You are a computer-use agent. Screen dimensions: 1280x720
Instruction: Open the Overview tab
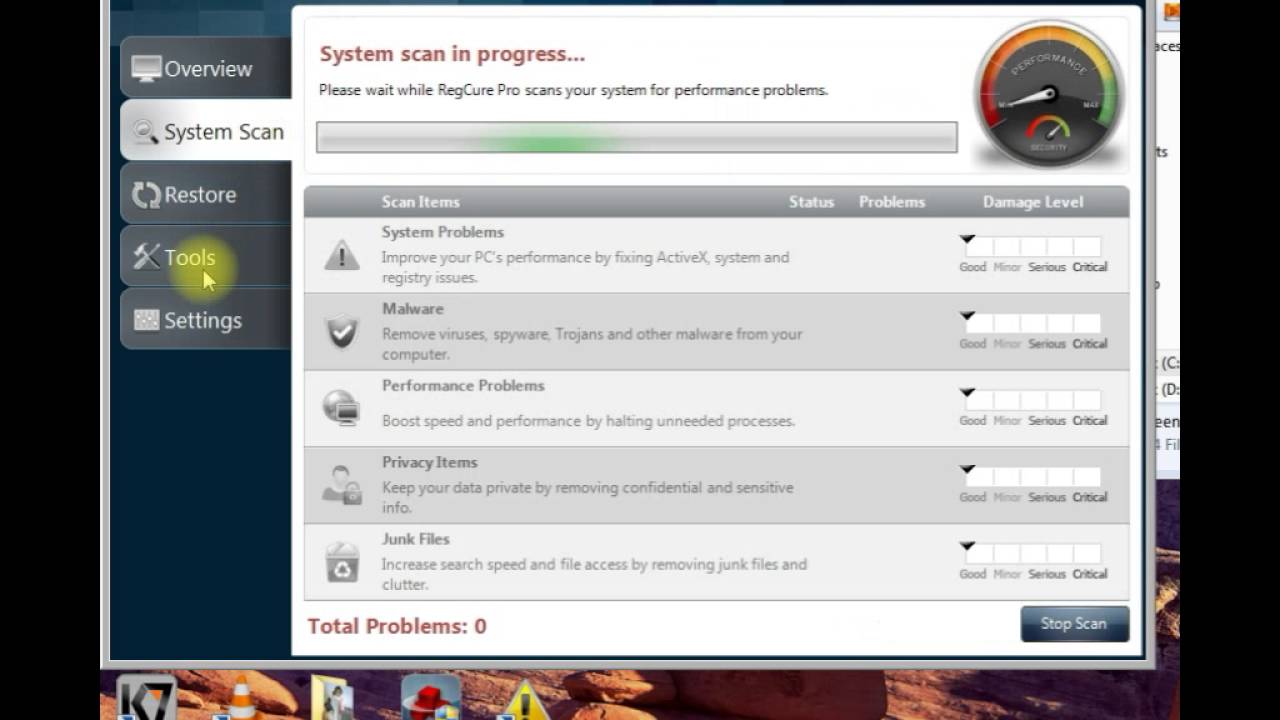point(206,68)
